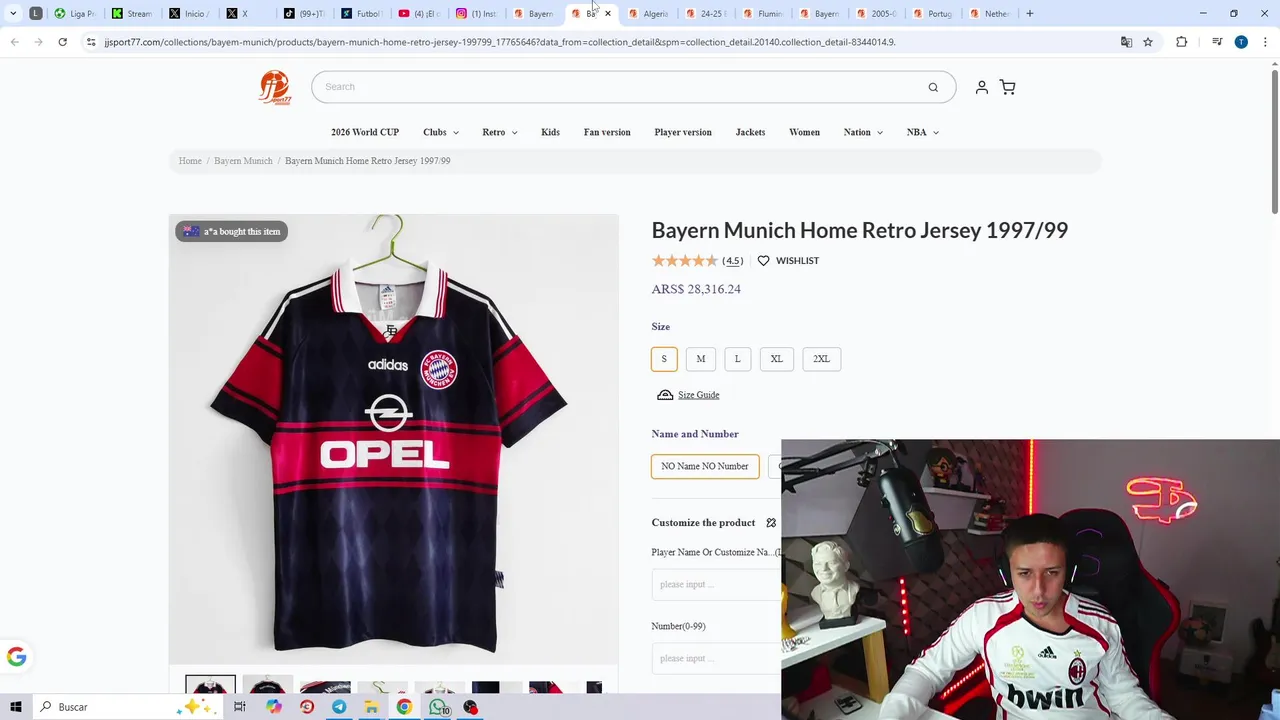Click the JJsport77 site logo
The height and width of the screenshot is (720, 1280).
pos(274,87)
